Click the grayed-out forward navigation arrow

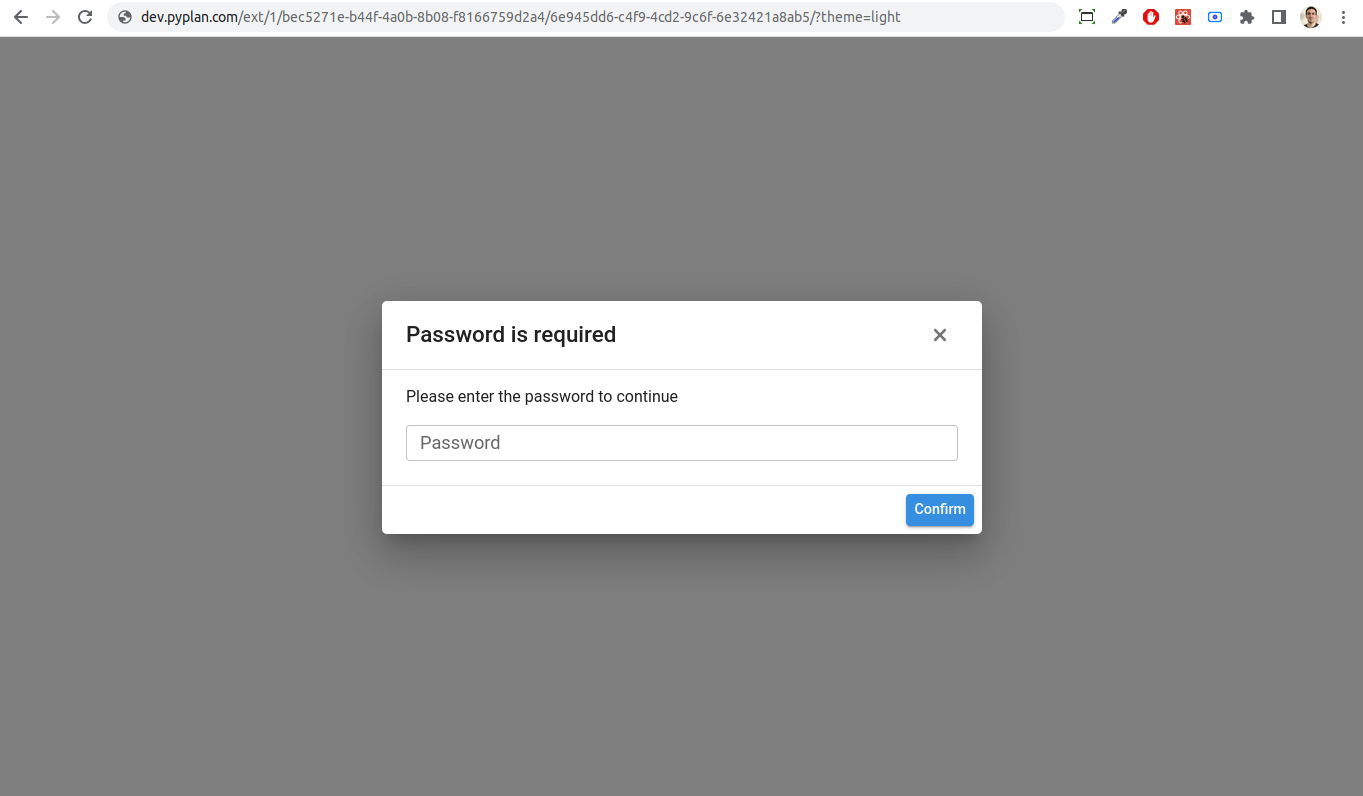53,17
